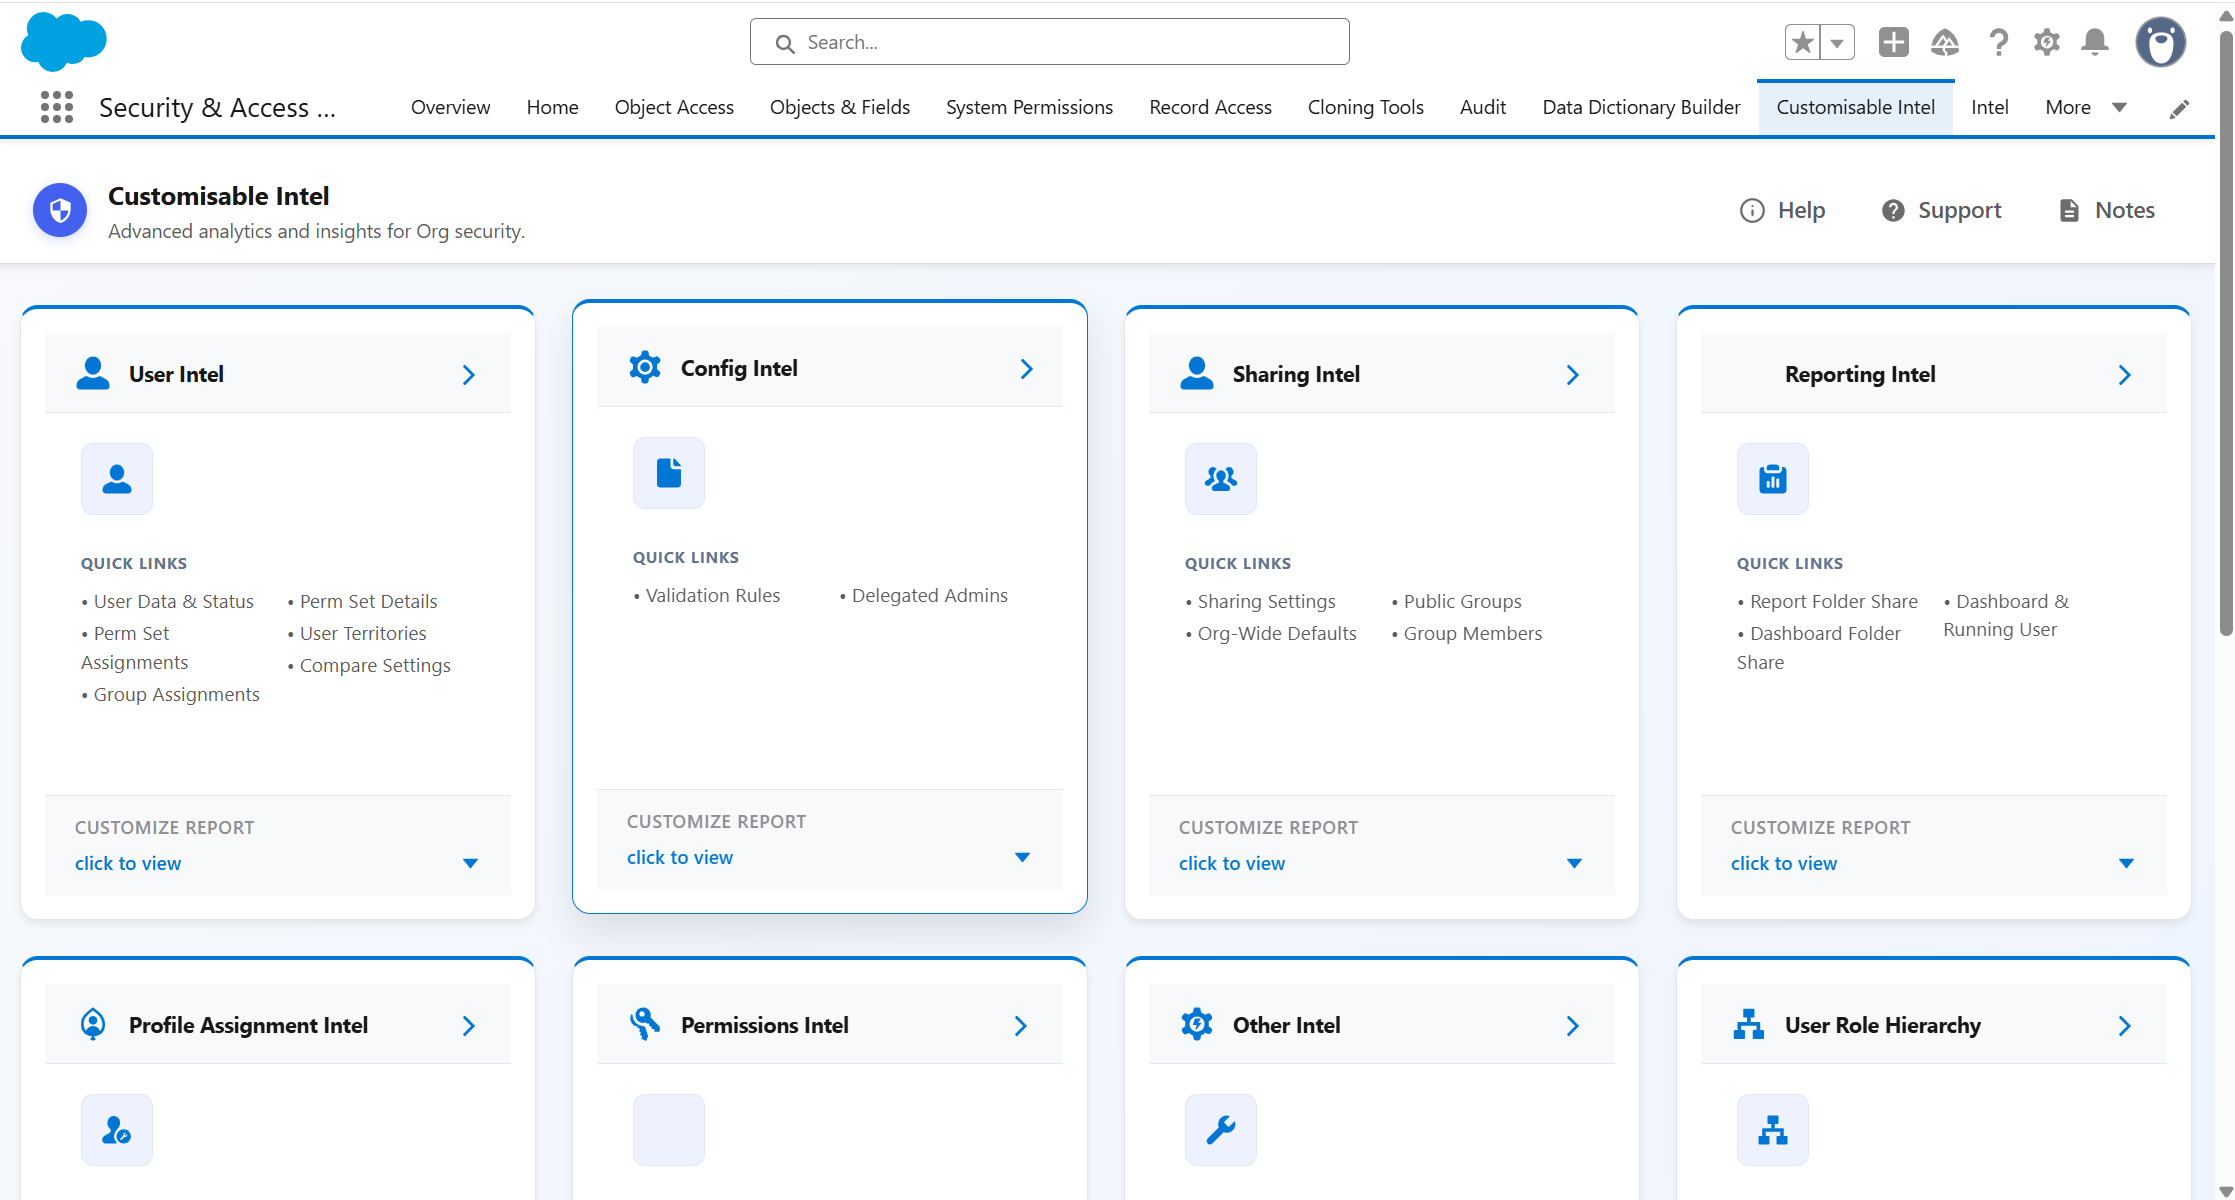2235x1200 pixels.
Task: Click the favorites star icon
Action: pyautogui.click(x=1802, y=42)
